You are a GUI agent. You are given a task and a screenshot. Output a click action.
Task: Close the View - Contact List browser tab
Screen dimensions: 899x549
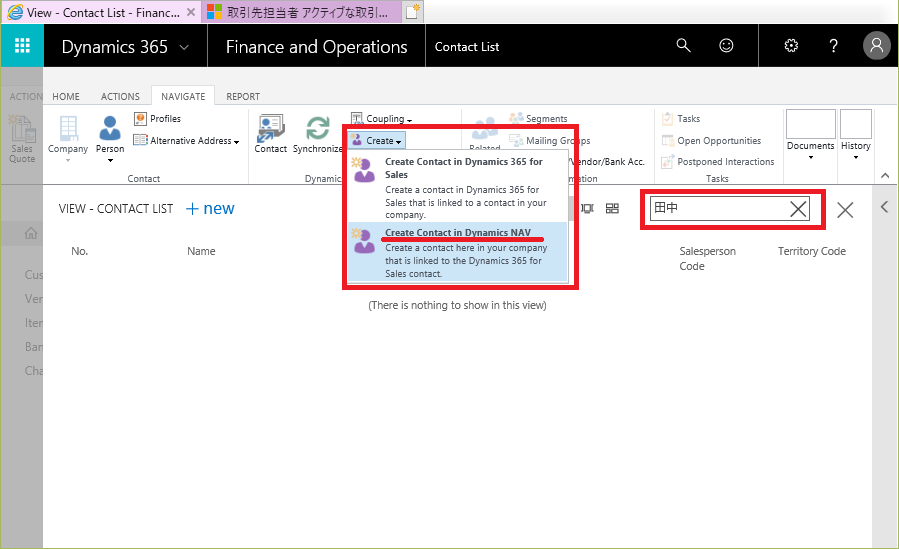coord(191,12)
